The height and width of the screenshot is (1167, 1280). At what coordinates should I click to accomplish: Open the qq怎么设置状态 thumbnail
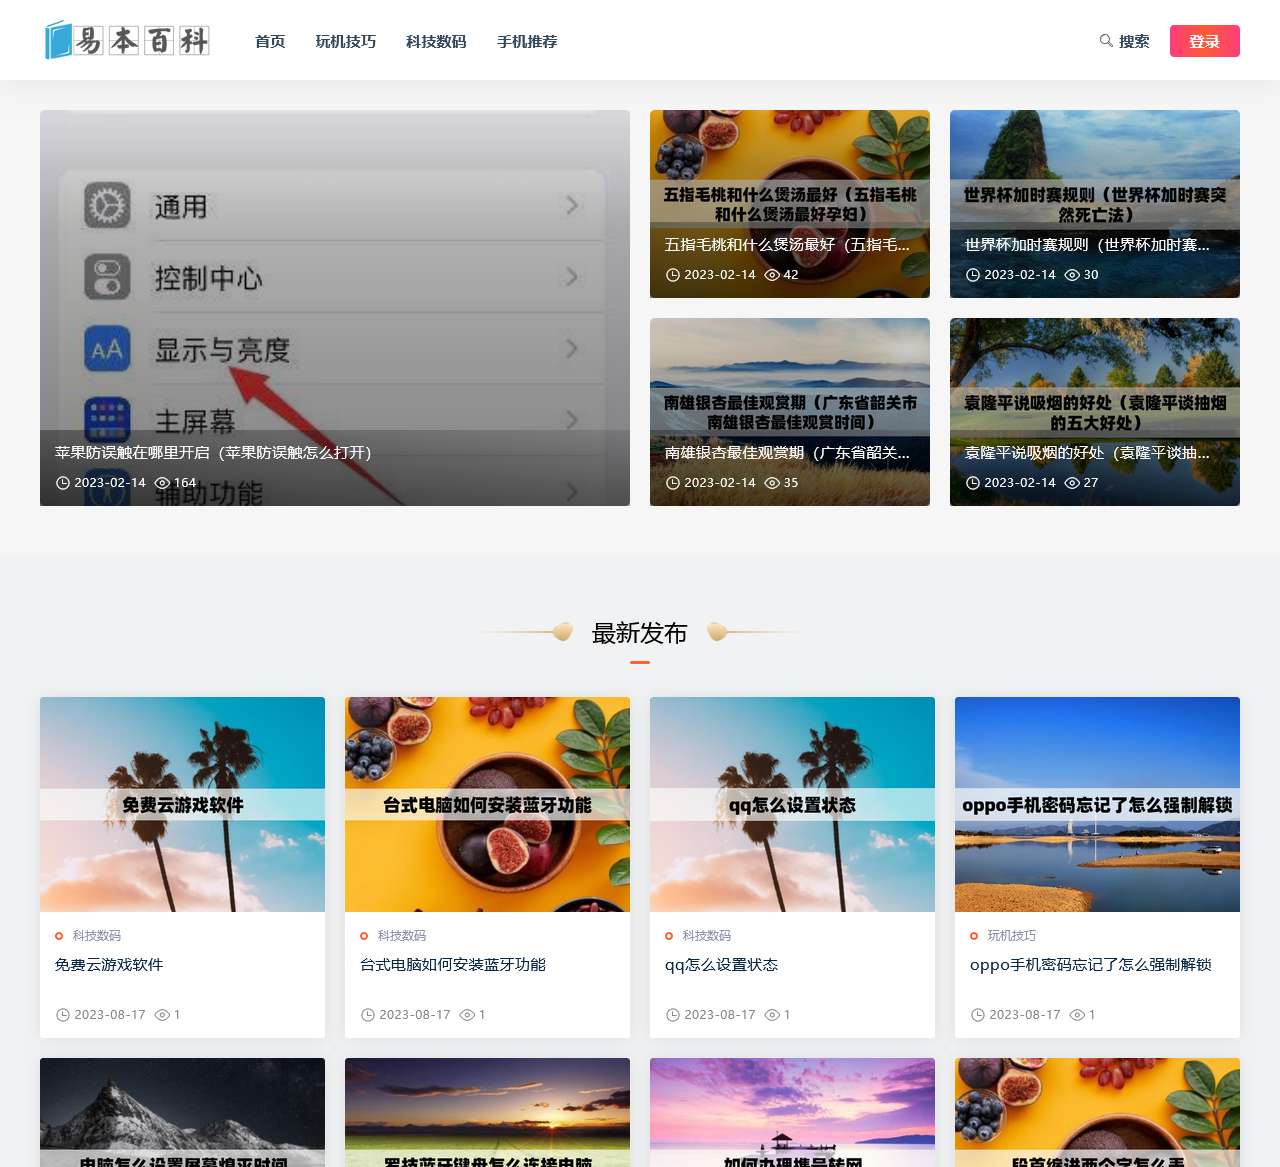792,804
